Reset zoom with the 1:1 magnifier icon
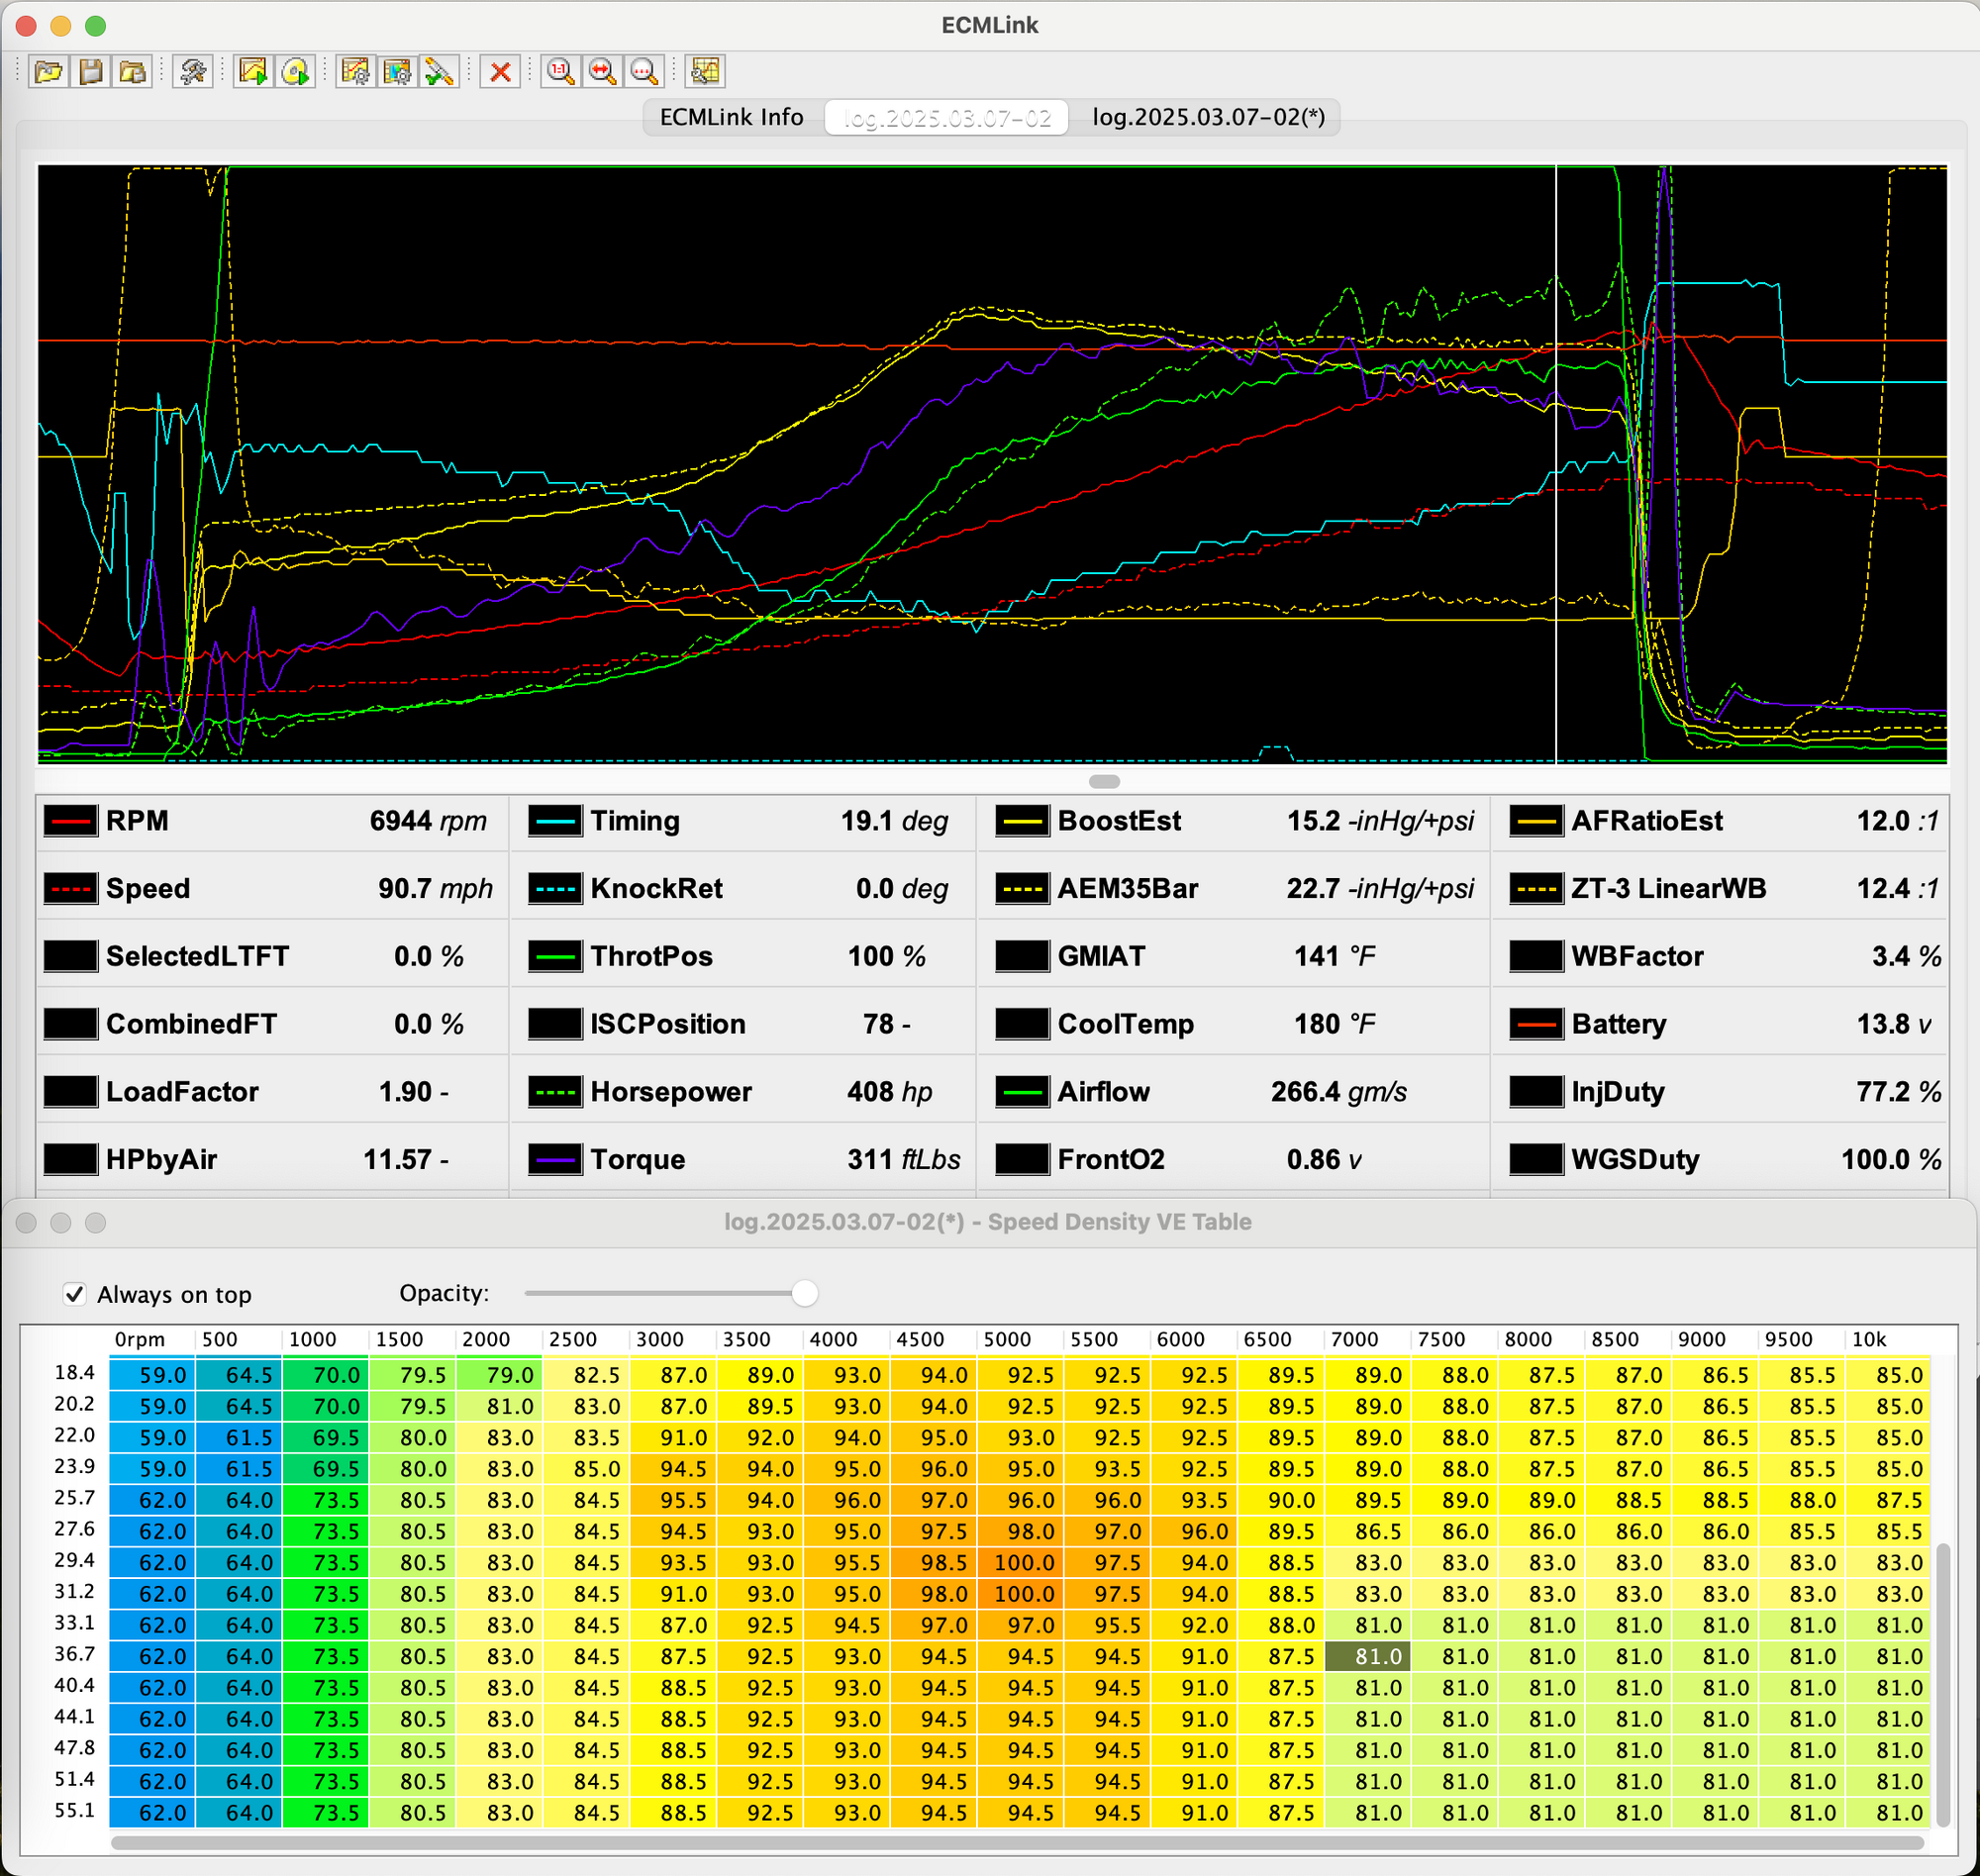 (560, 71)
